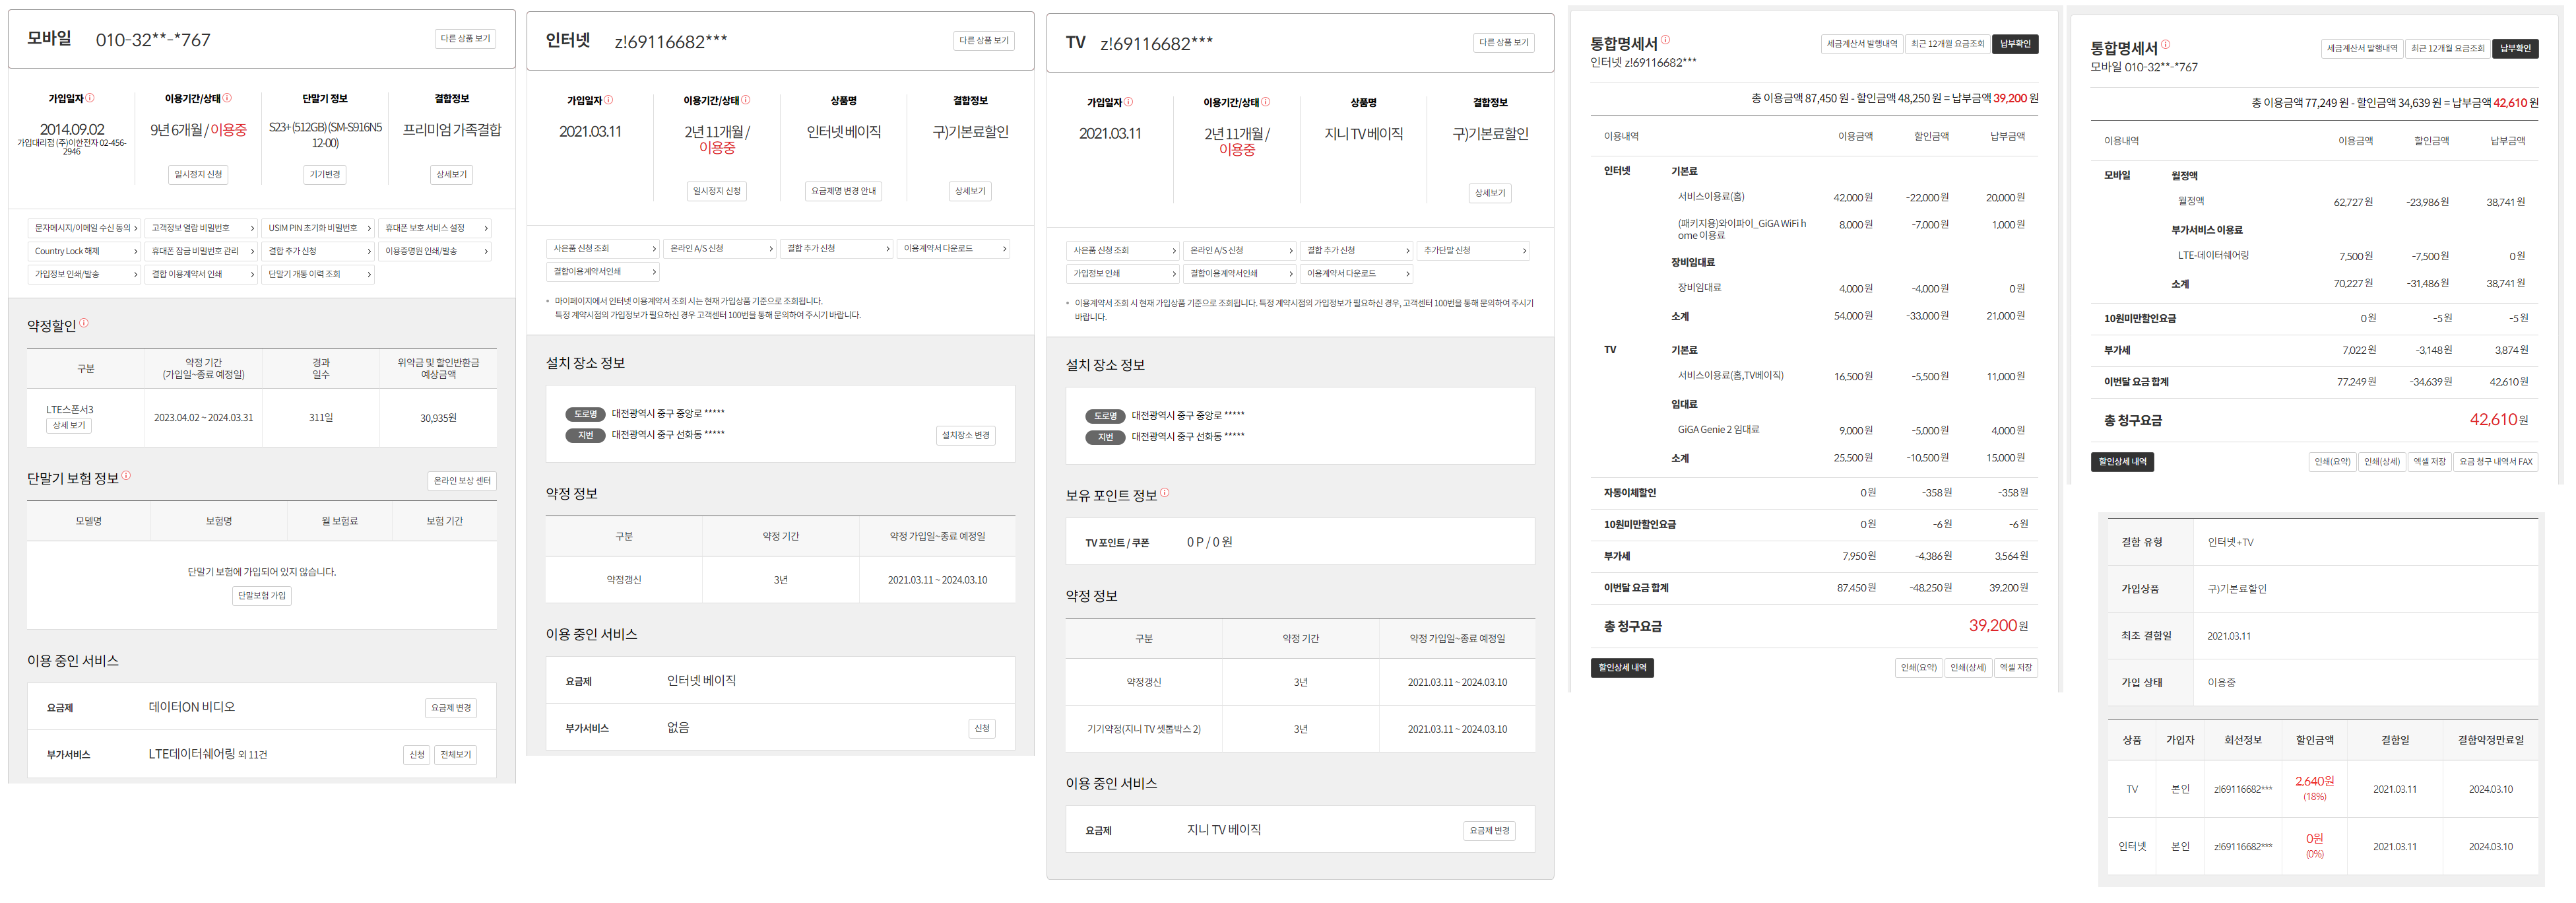
Task: Click 납부확인 on 인터넷 통합명세서
Action: (x=2015, y=44)
